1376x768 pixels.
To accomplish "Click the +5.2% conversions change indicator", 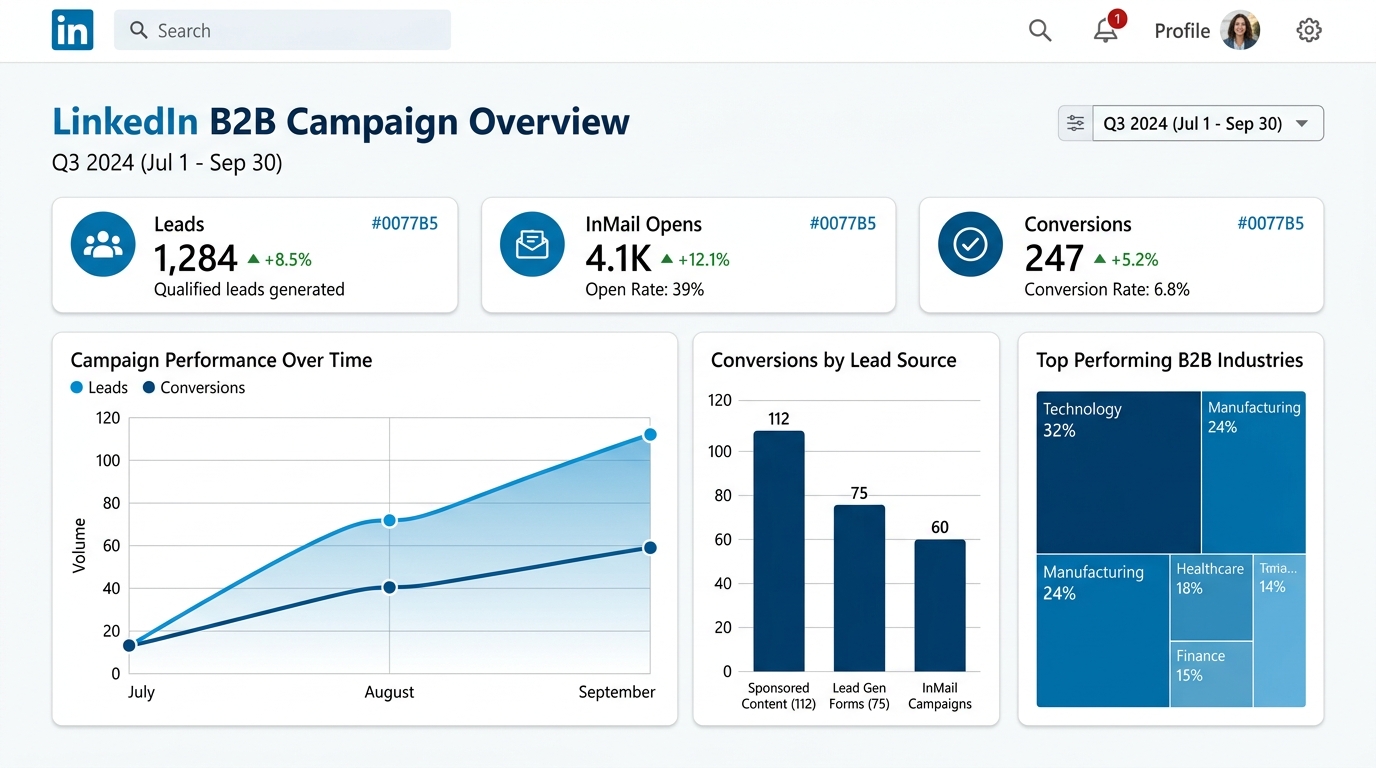I will tap(1126, 260).
